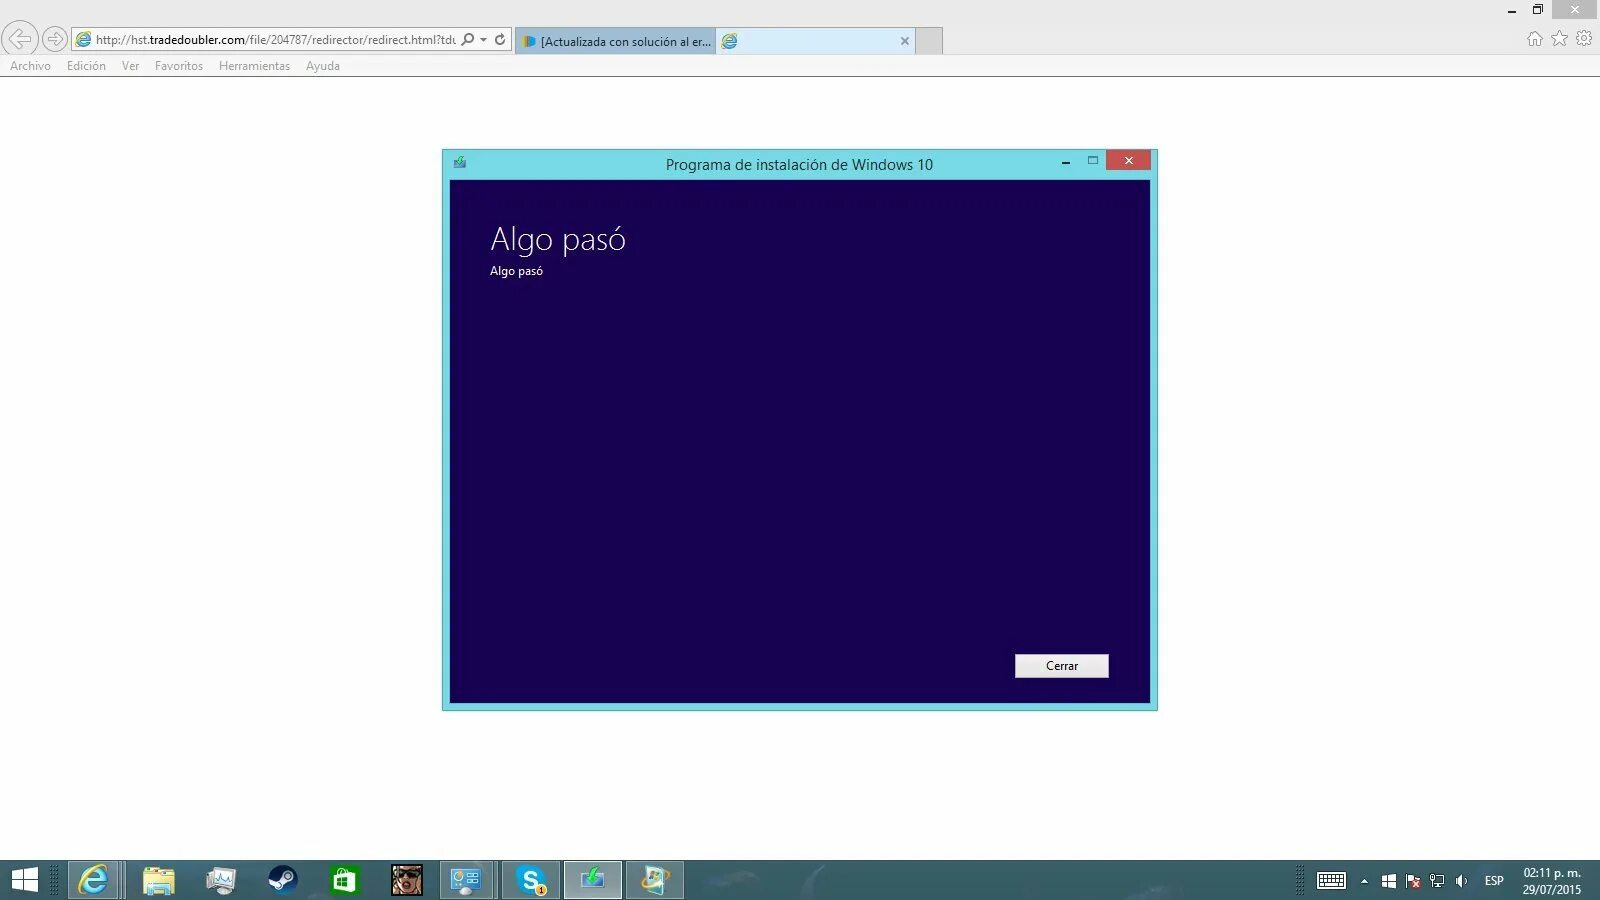The width and height of the screenshot is (1600, 900).
Task: Open the Windows installer taskbar icon
Action: pyautogui.click(x=655, y=880)
